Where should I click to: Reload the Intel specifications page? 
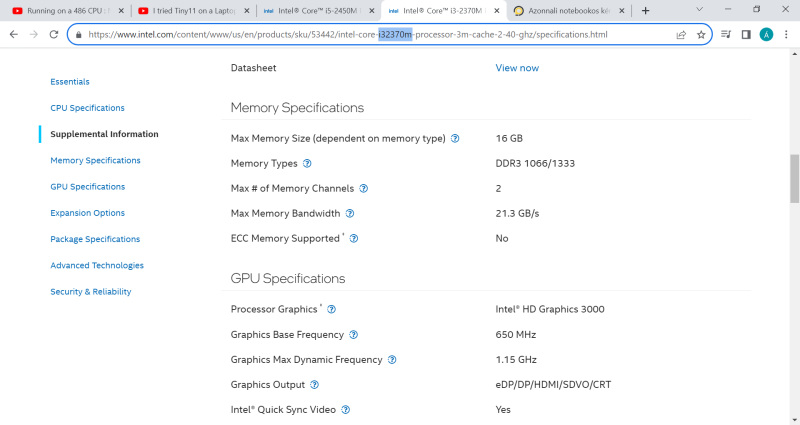pos(55,34)
